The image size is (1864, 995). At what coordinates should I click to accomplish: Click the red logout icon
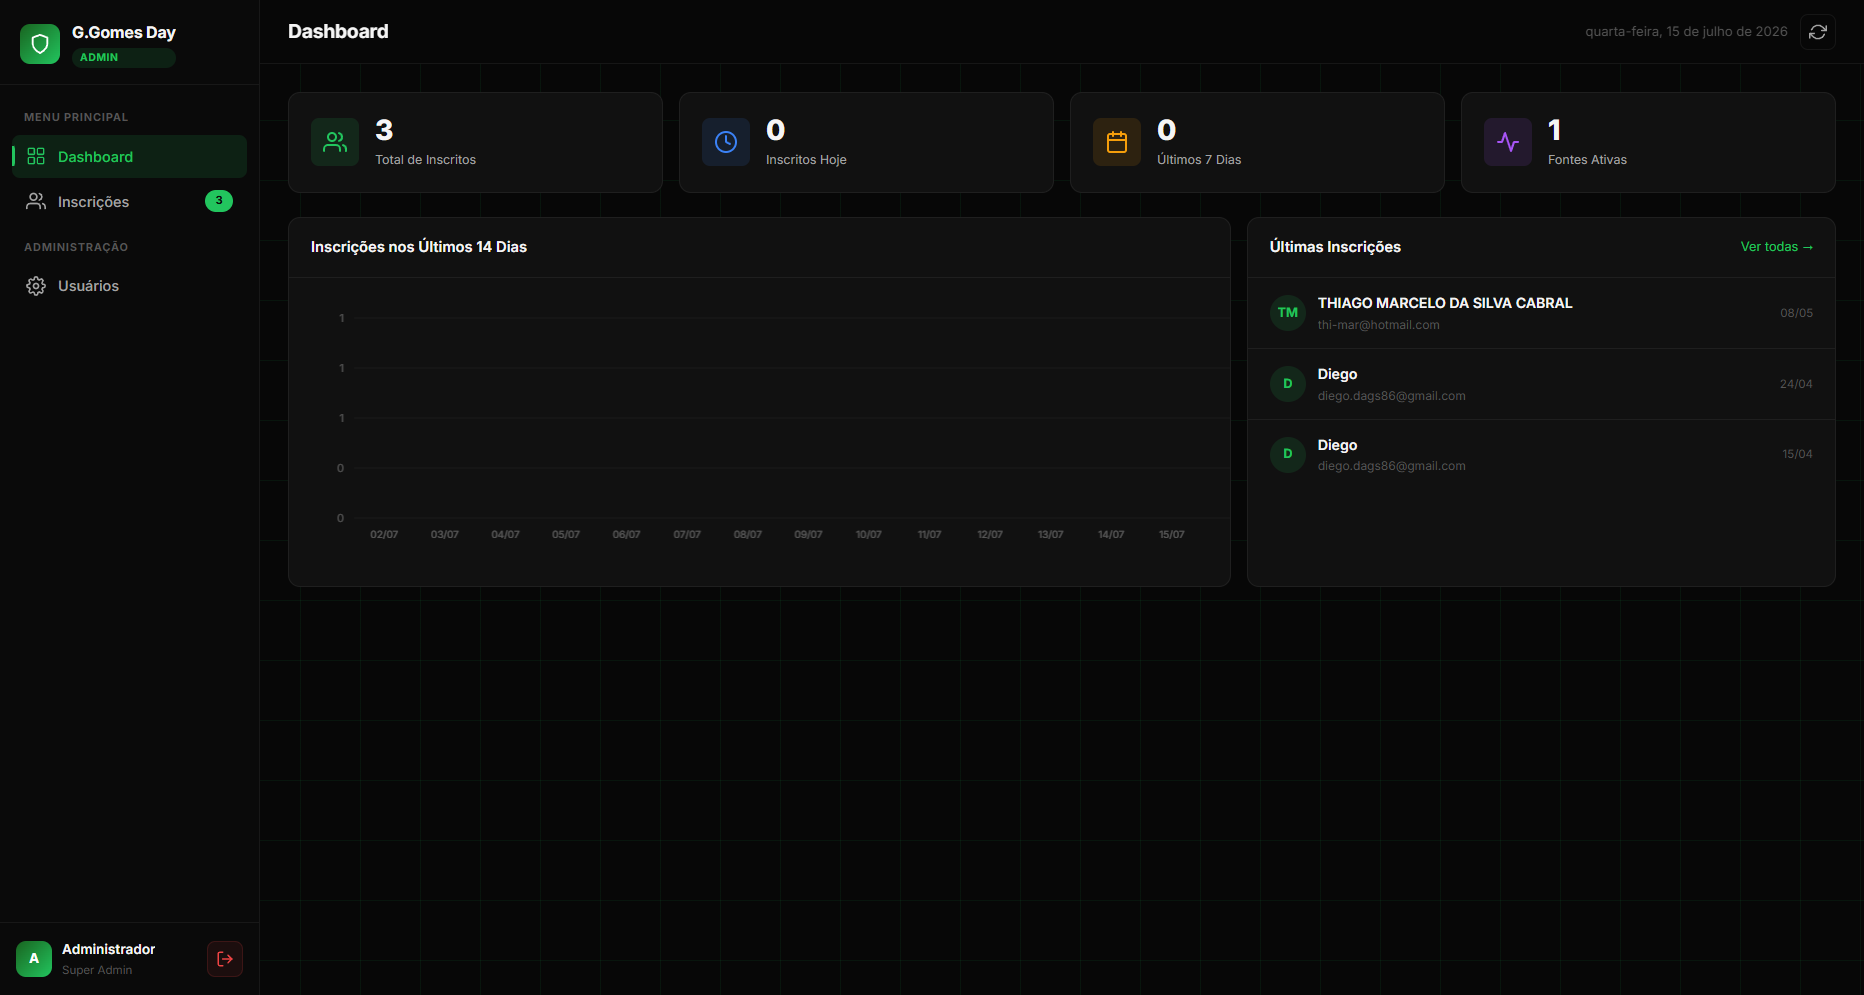(x=225, y=959)
